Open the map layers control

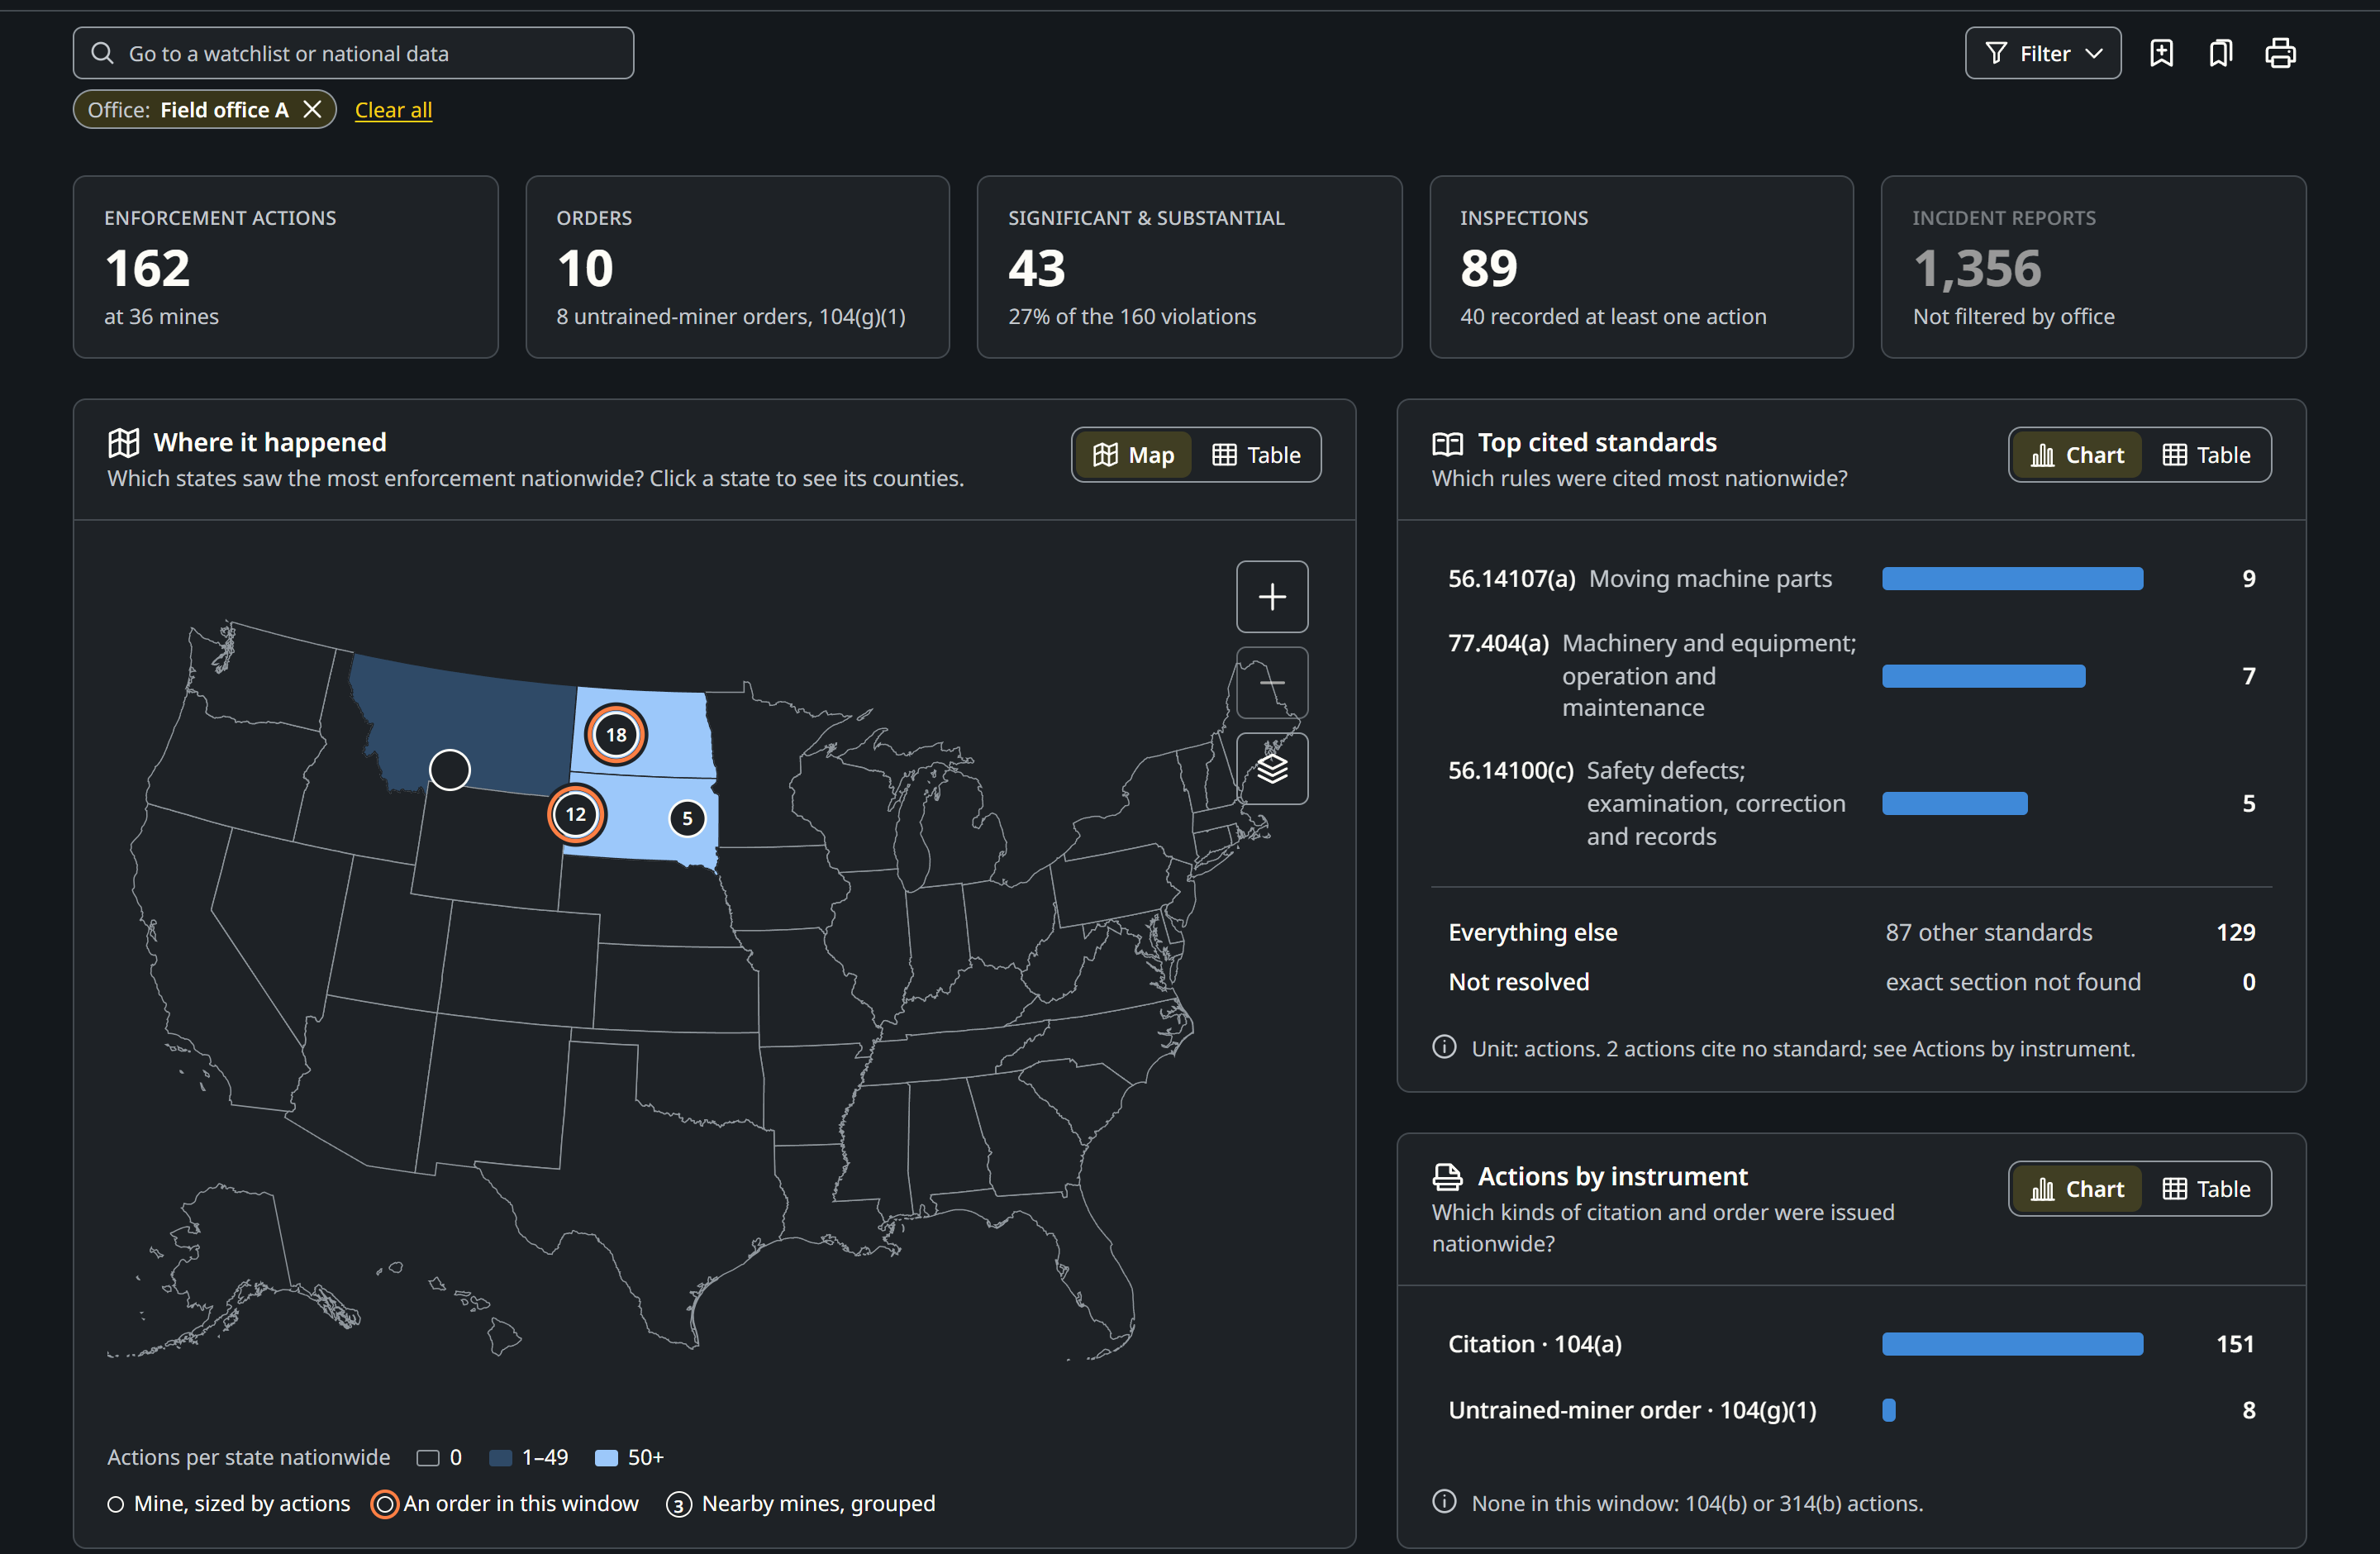click(x=1272, y=769)
